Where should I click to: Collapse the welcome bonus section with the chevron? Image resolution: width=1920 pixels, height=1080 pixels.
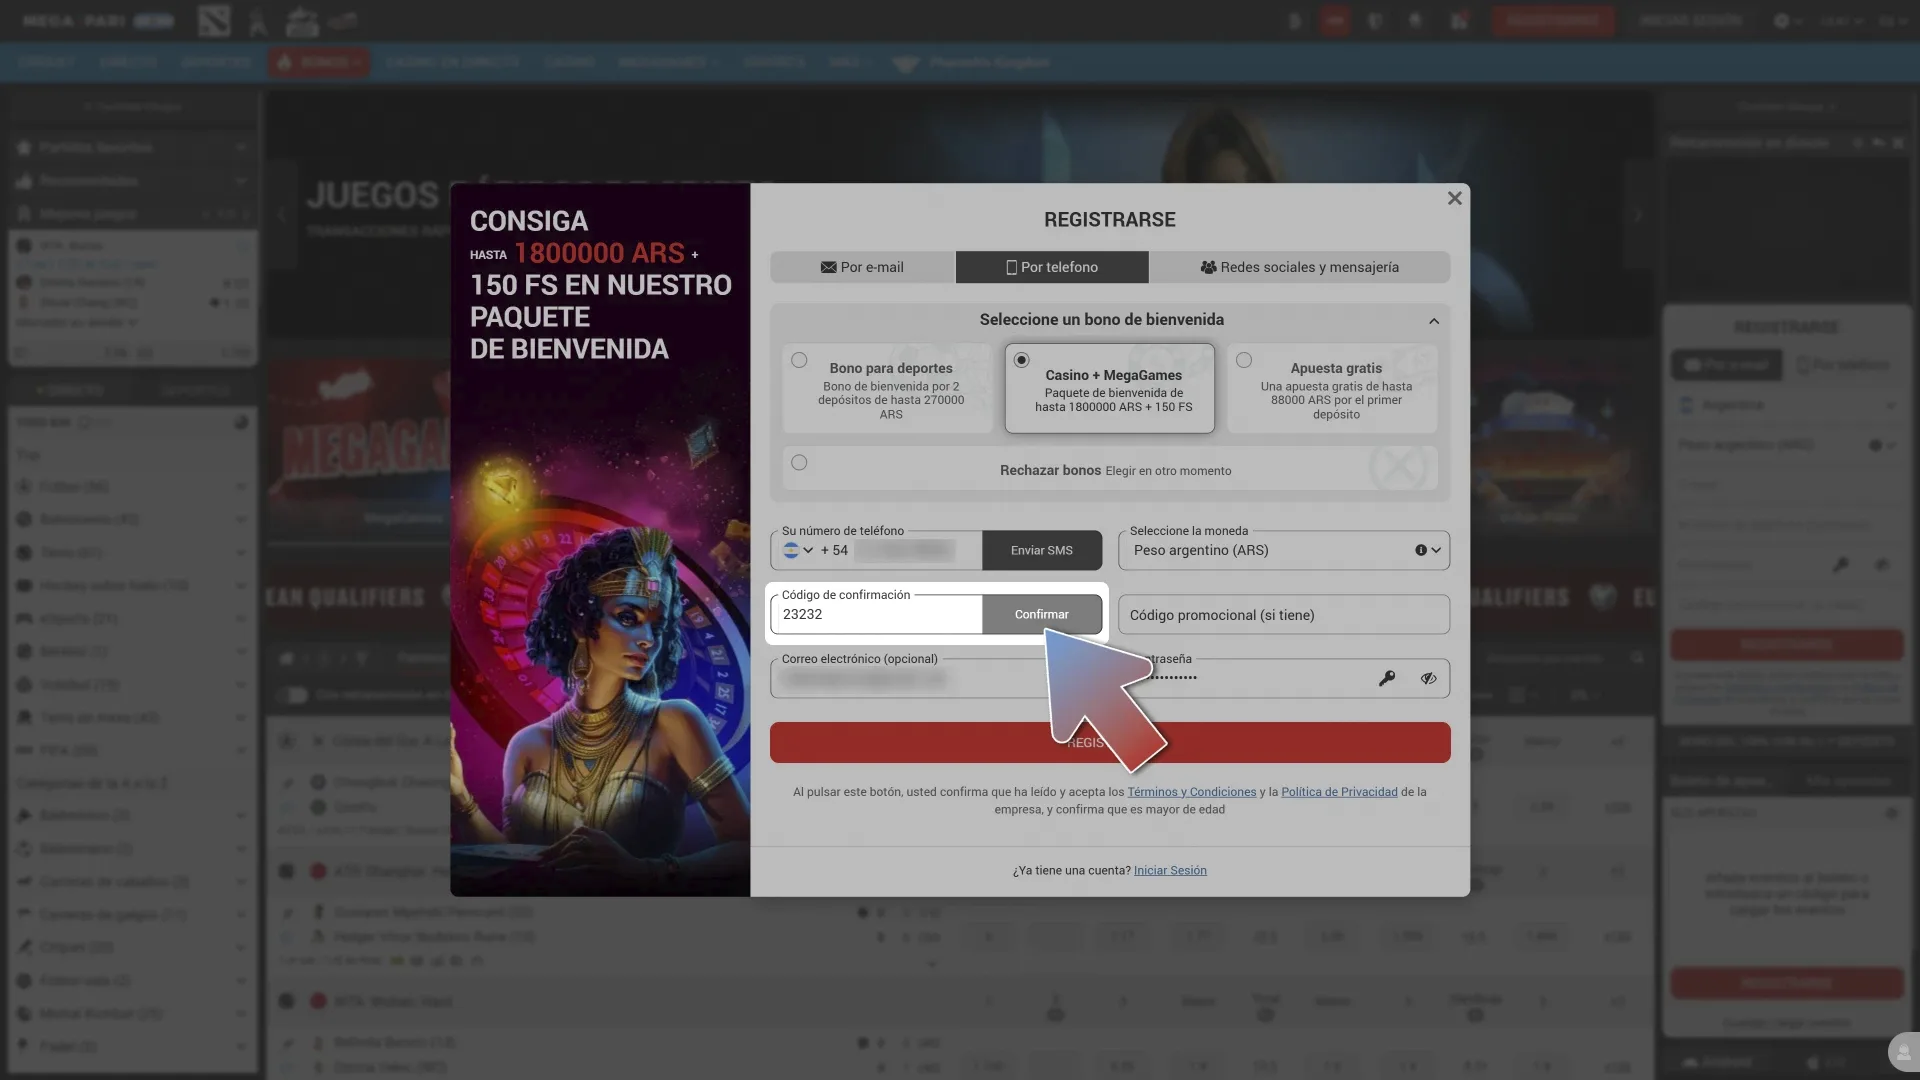(1434, 320)
